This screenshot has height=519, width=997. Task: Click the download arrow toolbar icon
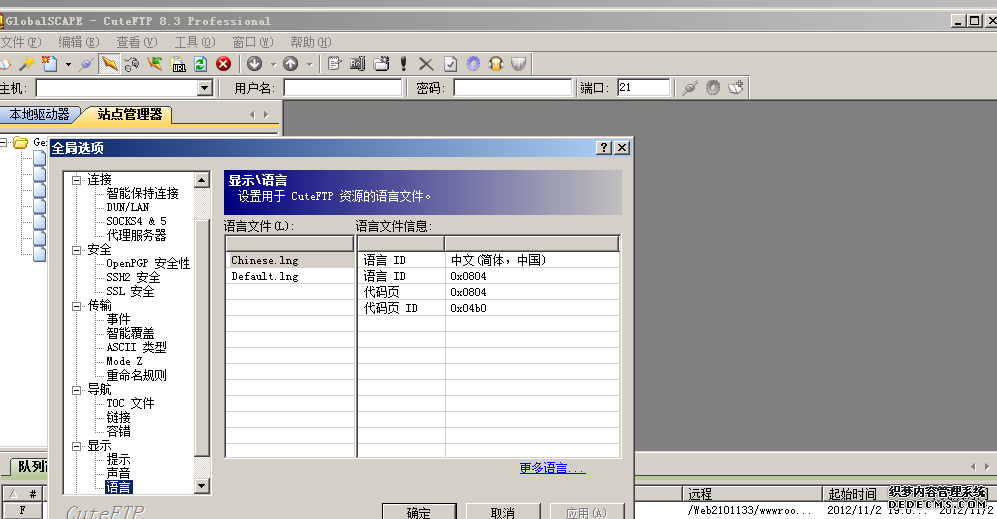coord(255,64)
